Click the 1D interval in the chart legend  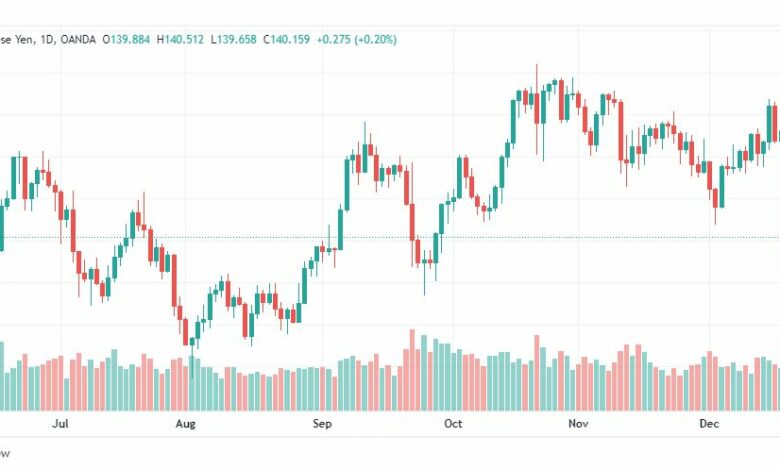pyautogui.click(x=47, y=39)
